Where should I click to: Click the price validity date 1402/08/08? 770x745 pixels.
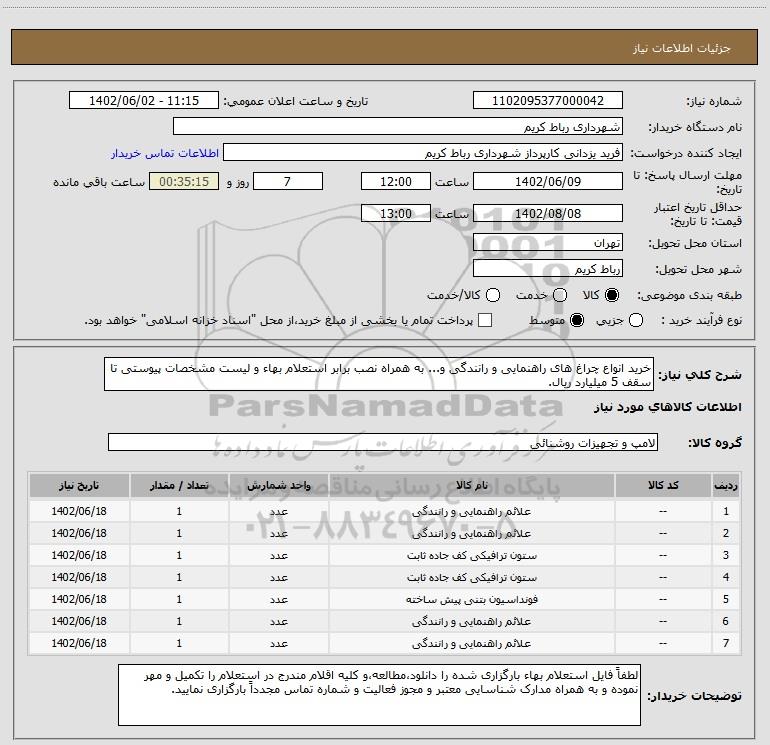click(548, 213)
